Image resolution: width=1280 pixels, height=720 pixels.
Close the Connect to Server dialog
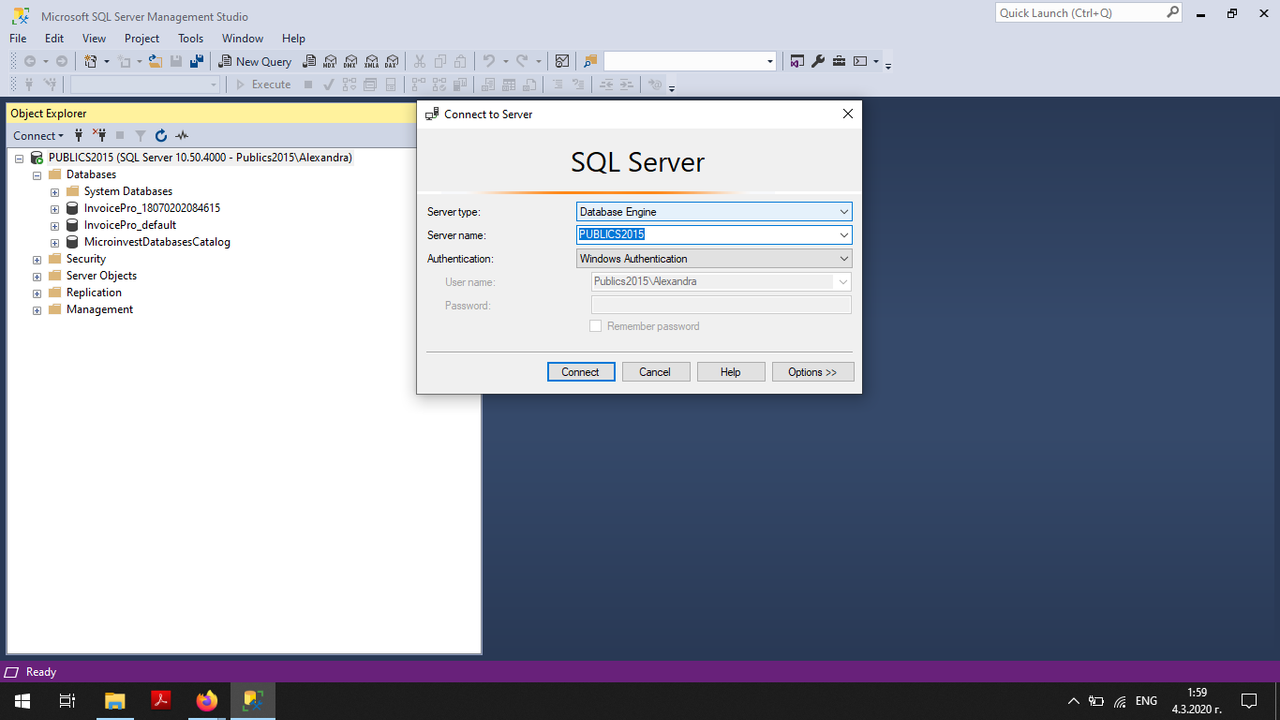847,114
